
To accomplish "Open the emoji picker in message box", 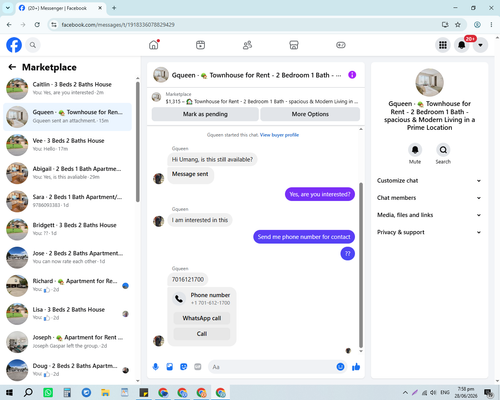I will click(340, 367).
